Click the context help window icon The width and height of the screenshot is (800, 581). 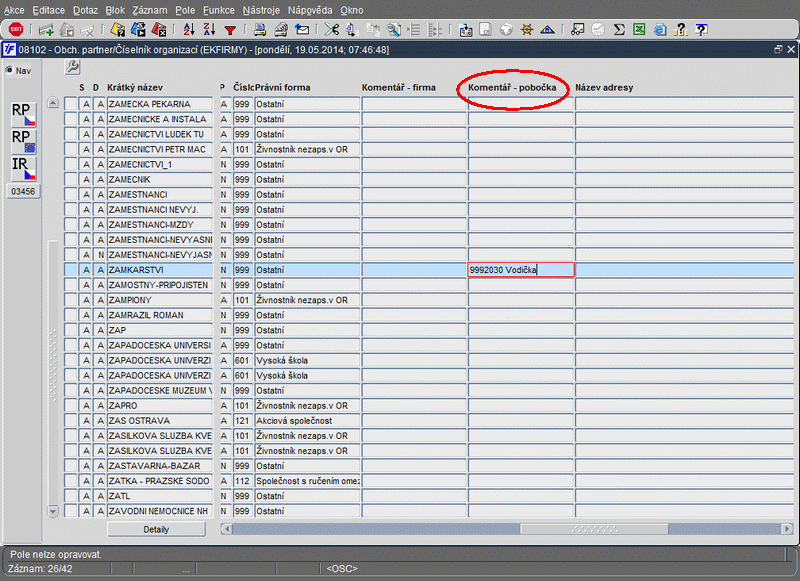pos(702,30)
